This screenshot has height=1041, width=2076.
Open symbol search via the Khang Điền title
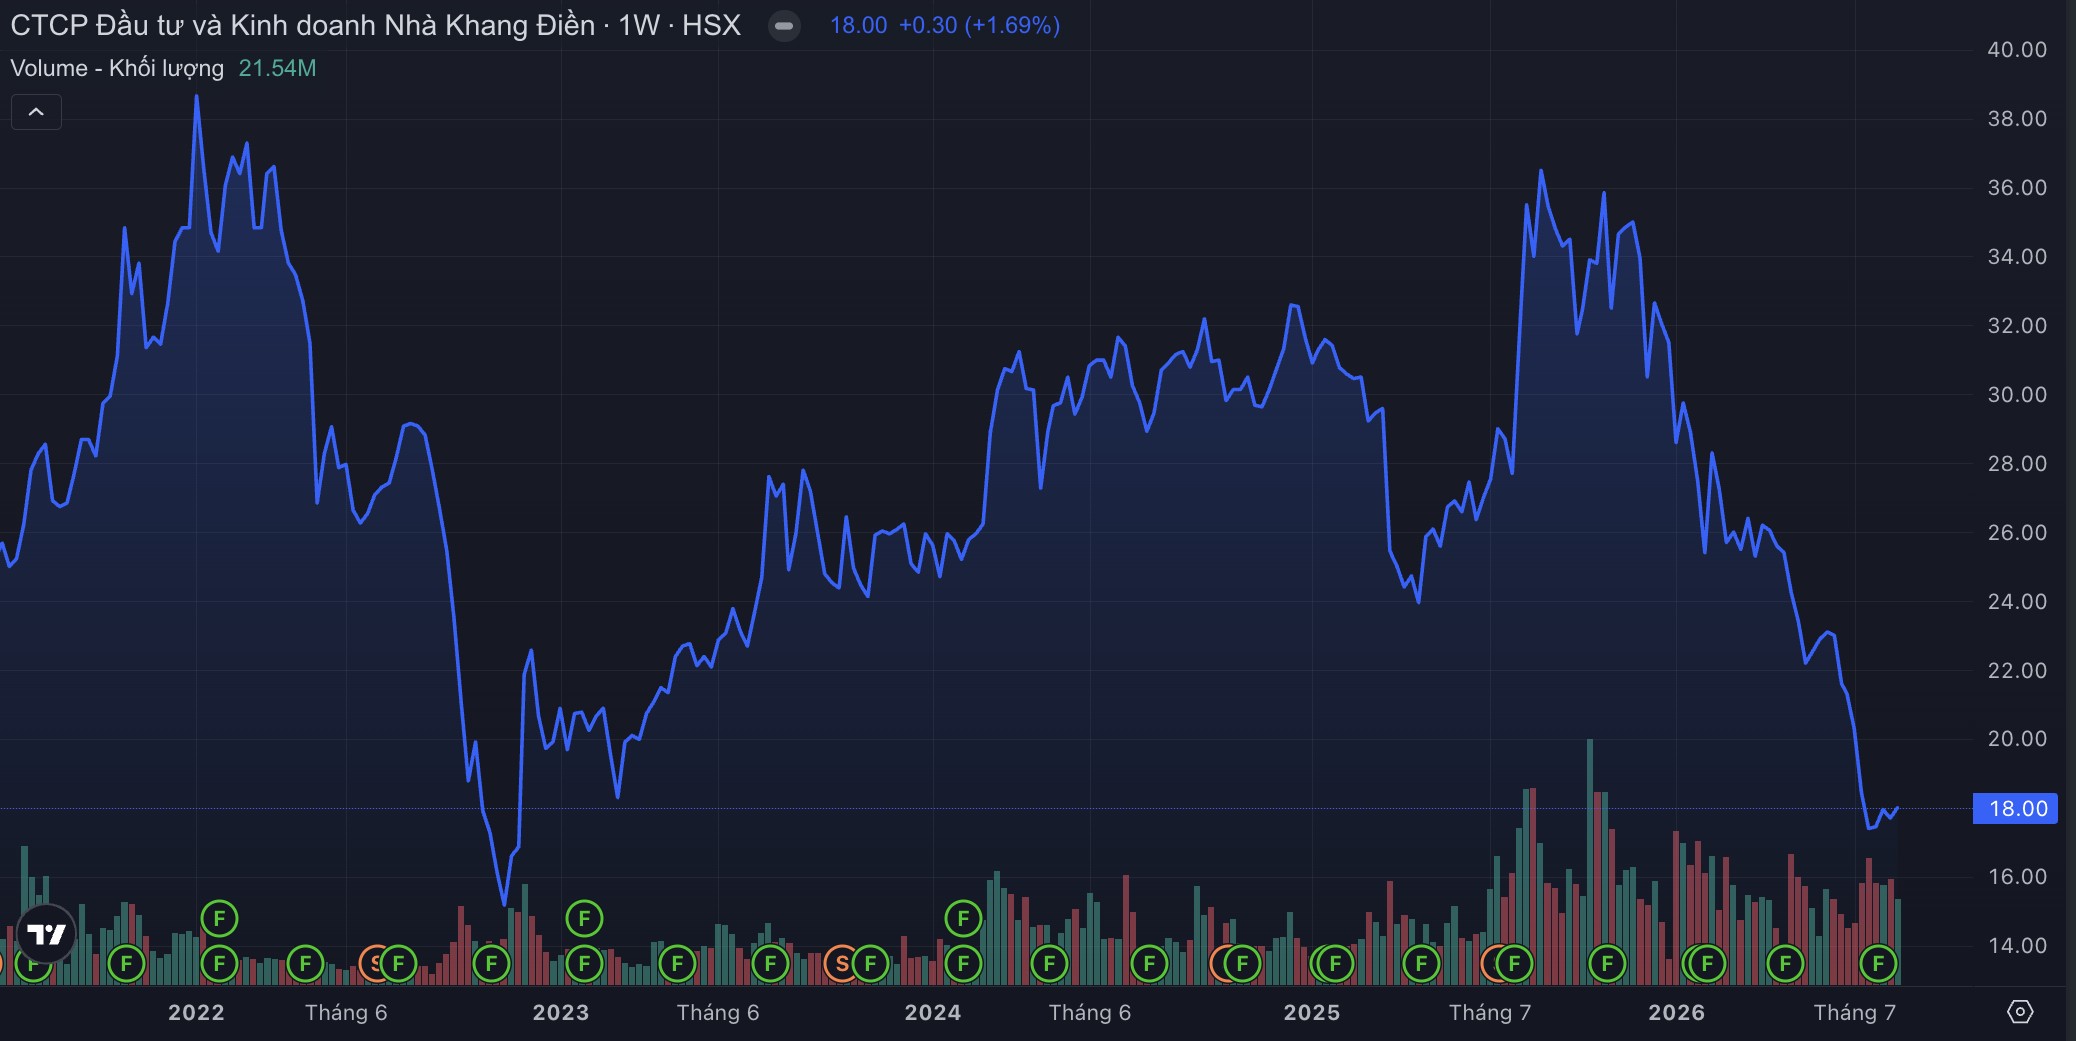[x=375, y=25]
